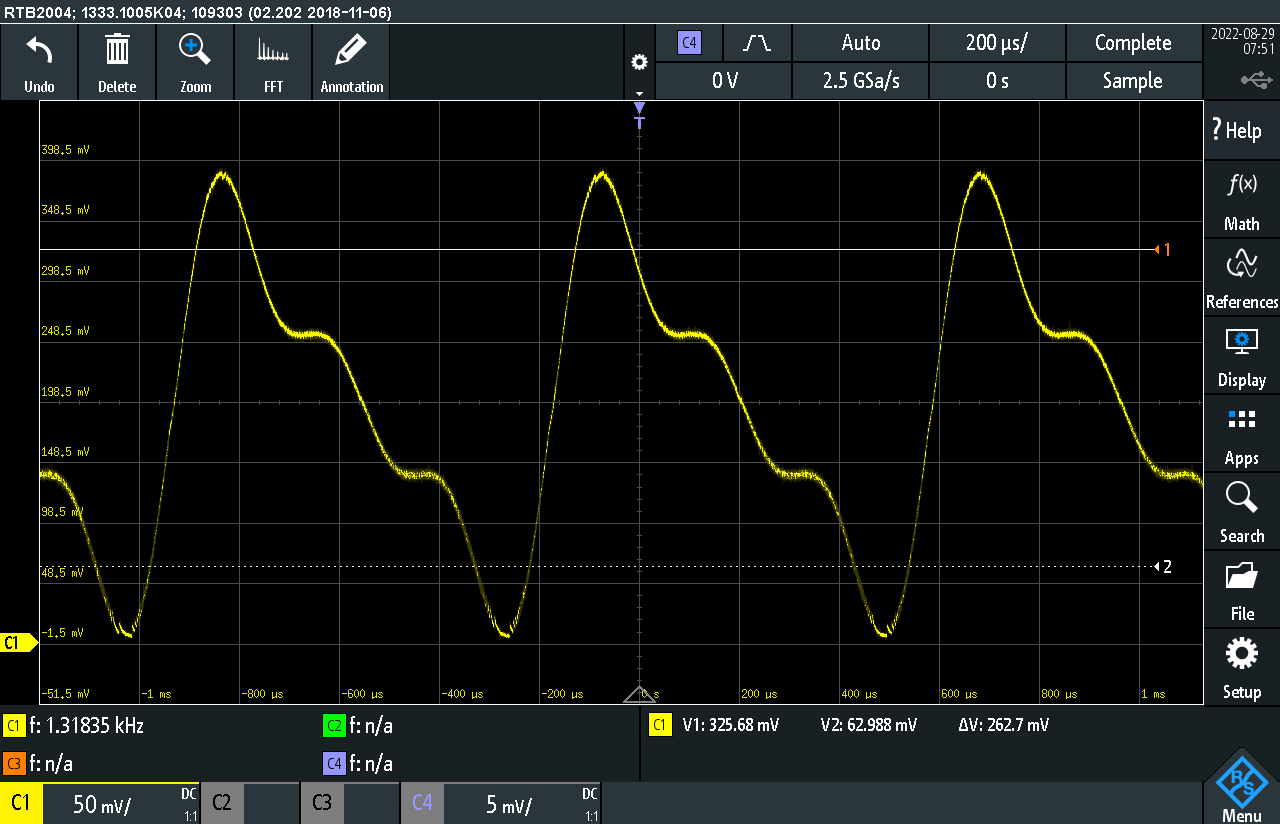This screenshot has width=1280, height=824.
Task: Edit the 0 s horizontal position
Action: tap(997, 81)
